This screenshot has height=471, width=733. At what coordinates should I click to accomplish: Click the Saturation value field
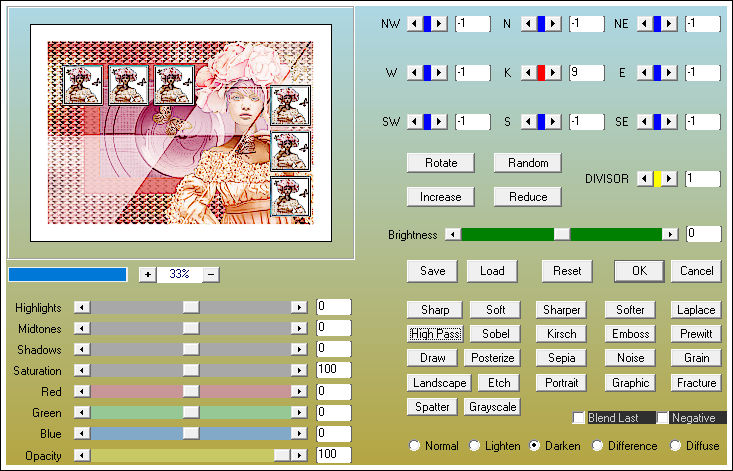[334, 370]
